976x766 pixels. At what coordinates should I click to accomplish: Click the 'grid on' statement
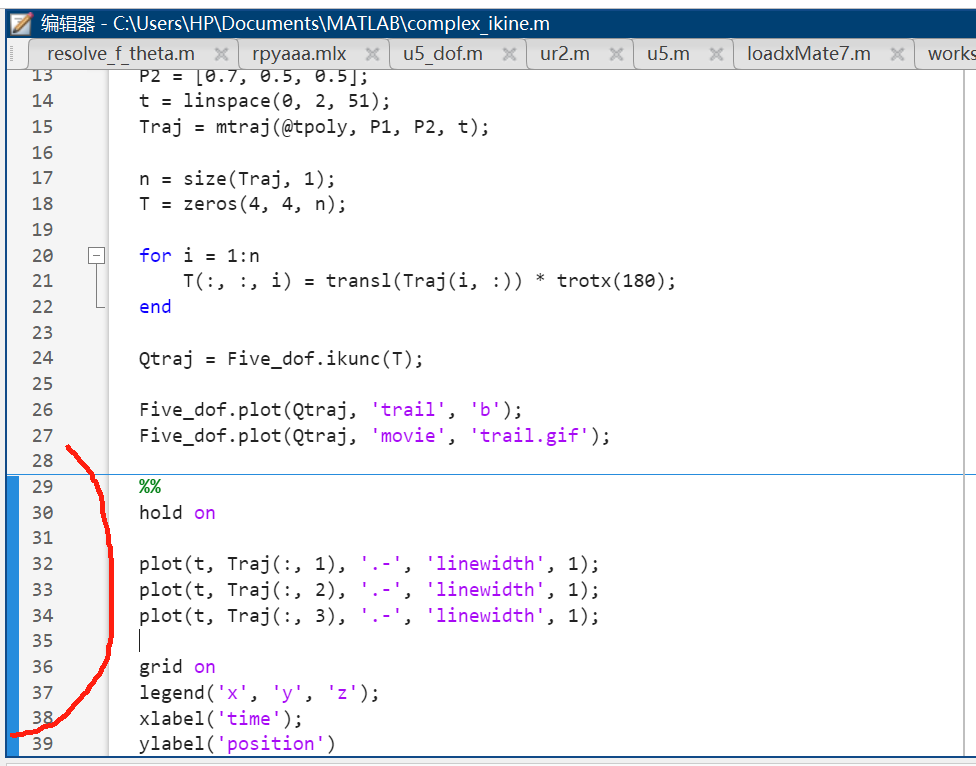pyautogui.click(x=177, y=667)
